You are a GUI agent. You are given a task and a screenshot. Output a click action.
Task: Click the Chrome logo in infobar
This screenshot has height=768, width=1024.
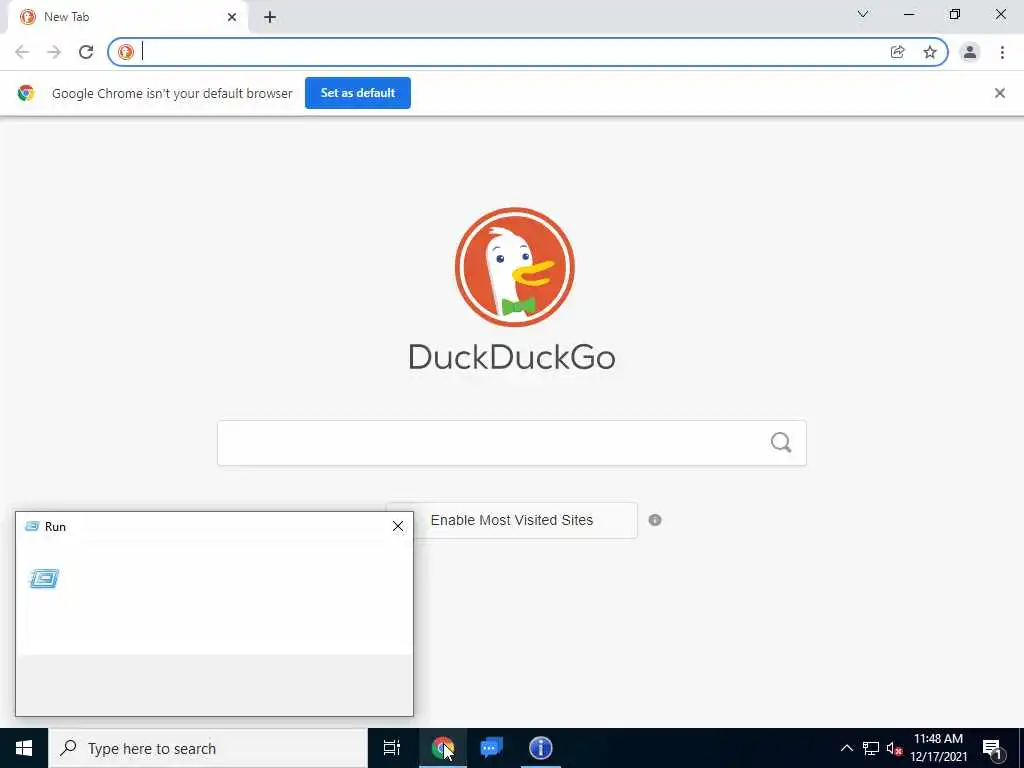[x=26, y=93]
